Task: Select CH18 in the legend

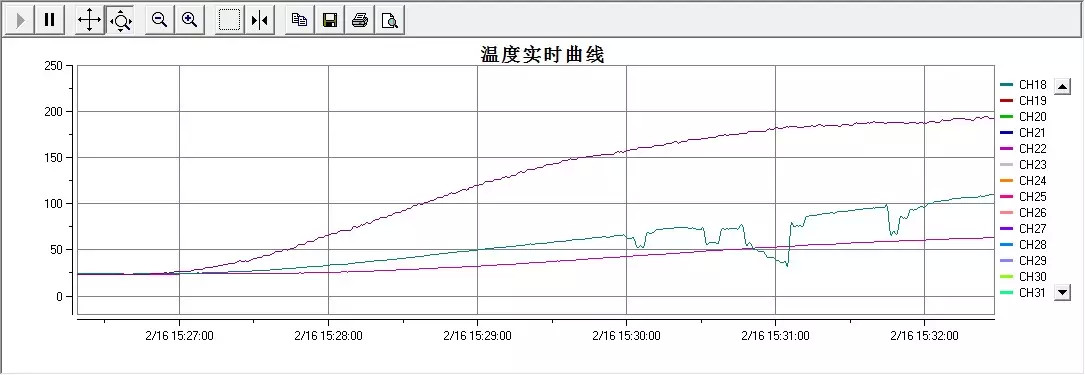Action: 1024,84
